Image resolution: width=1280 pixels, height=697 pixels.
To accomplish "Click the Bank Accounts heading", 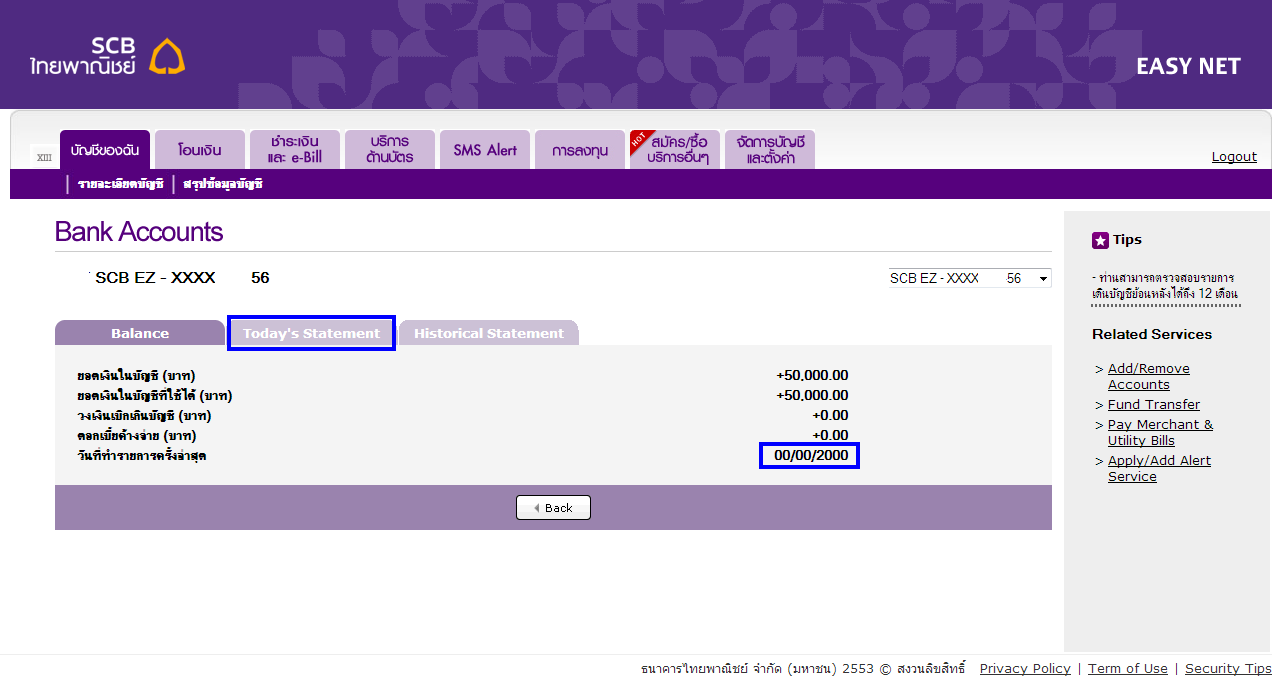I will [x=139, y=232].
